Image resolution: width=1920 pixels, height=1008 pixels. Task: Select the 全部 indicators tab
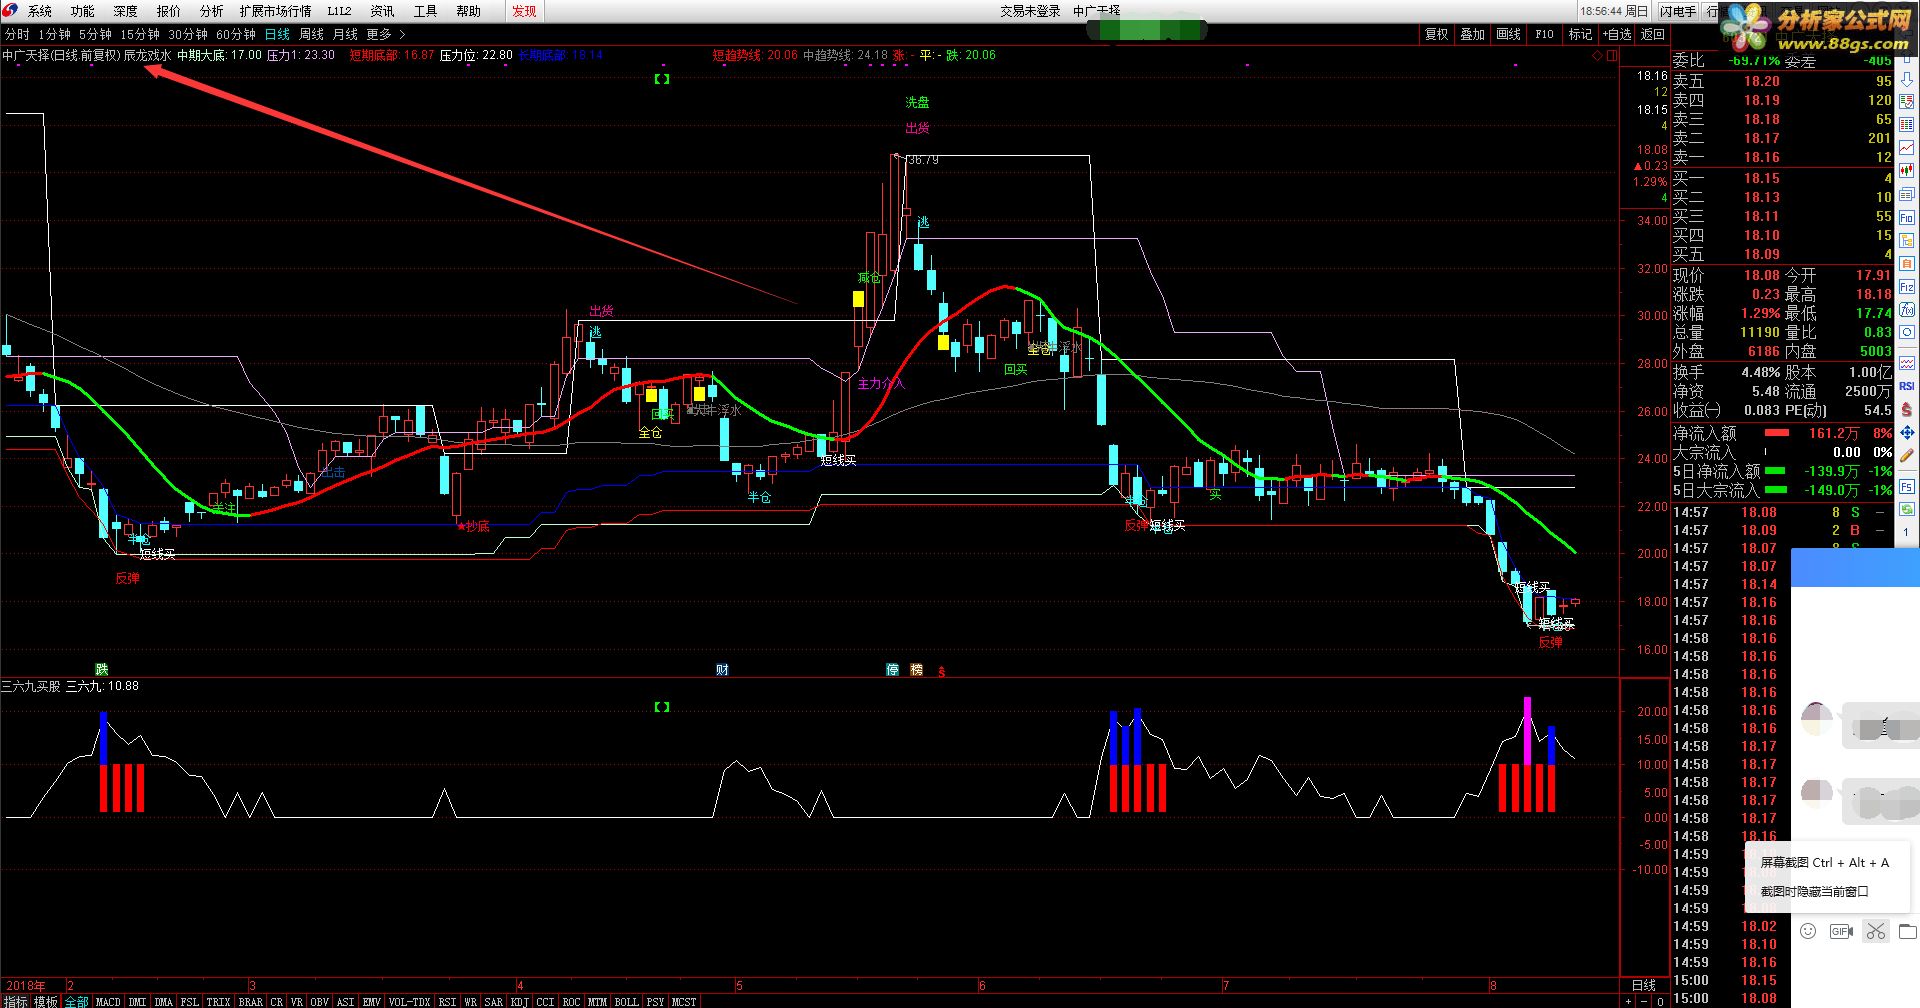click(x=77, y=1001)
